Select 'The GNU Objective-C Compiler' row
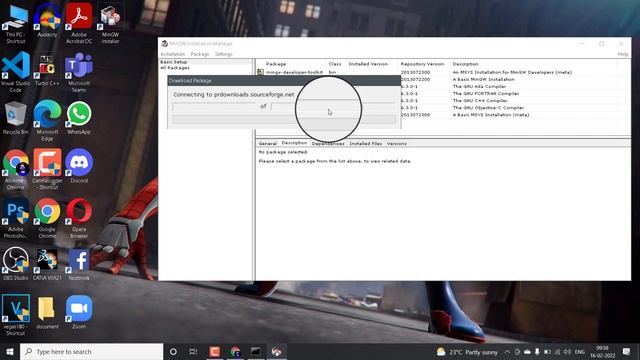This screenshot has width=640, height=360. click(488, 108)
